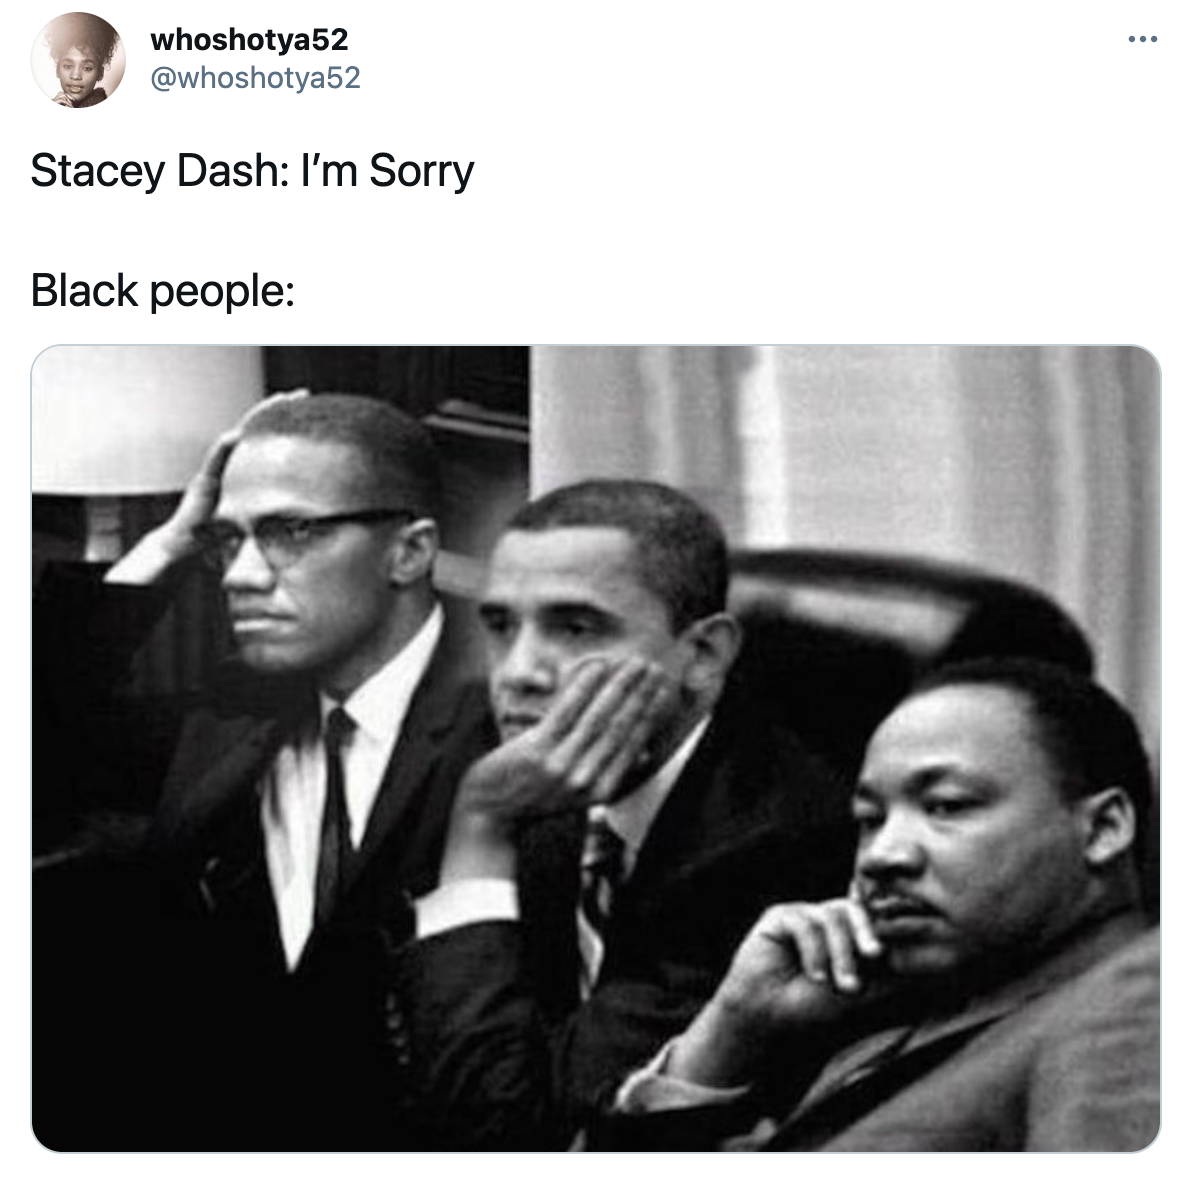
Task: Click the @whoshotya52 handle
Action: click(255, 78)
